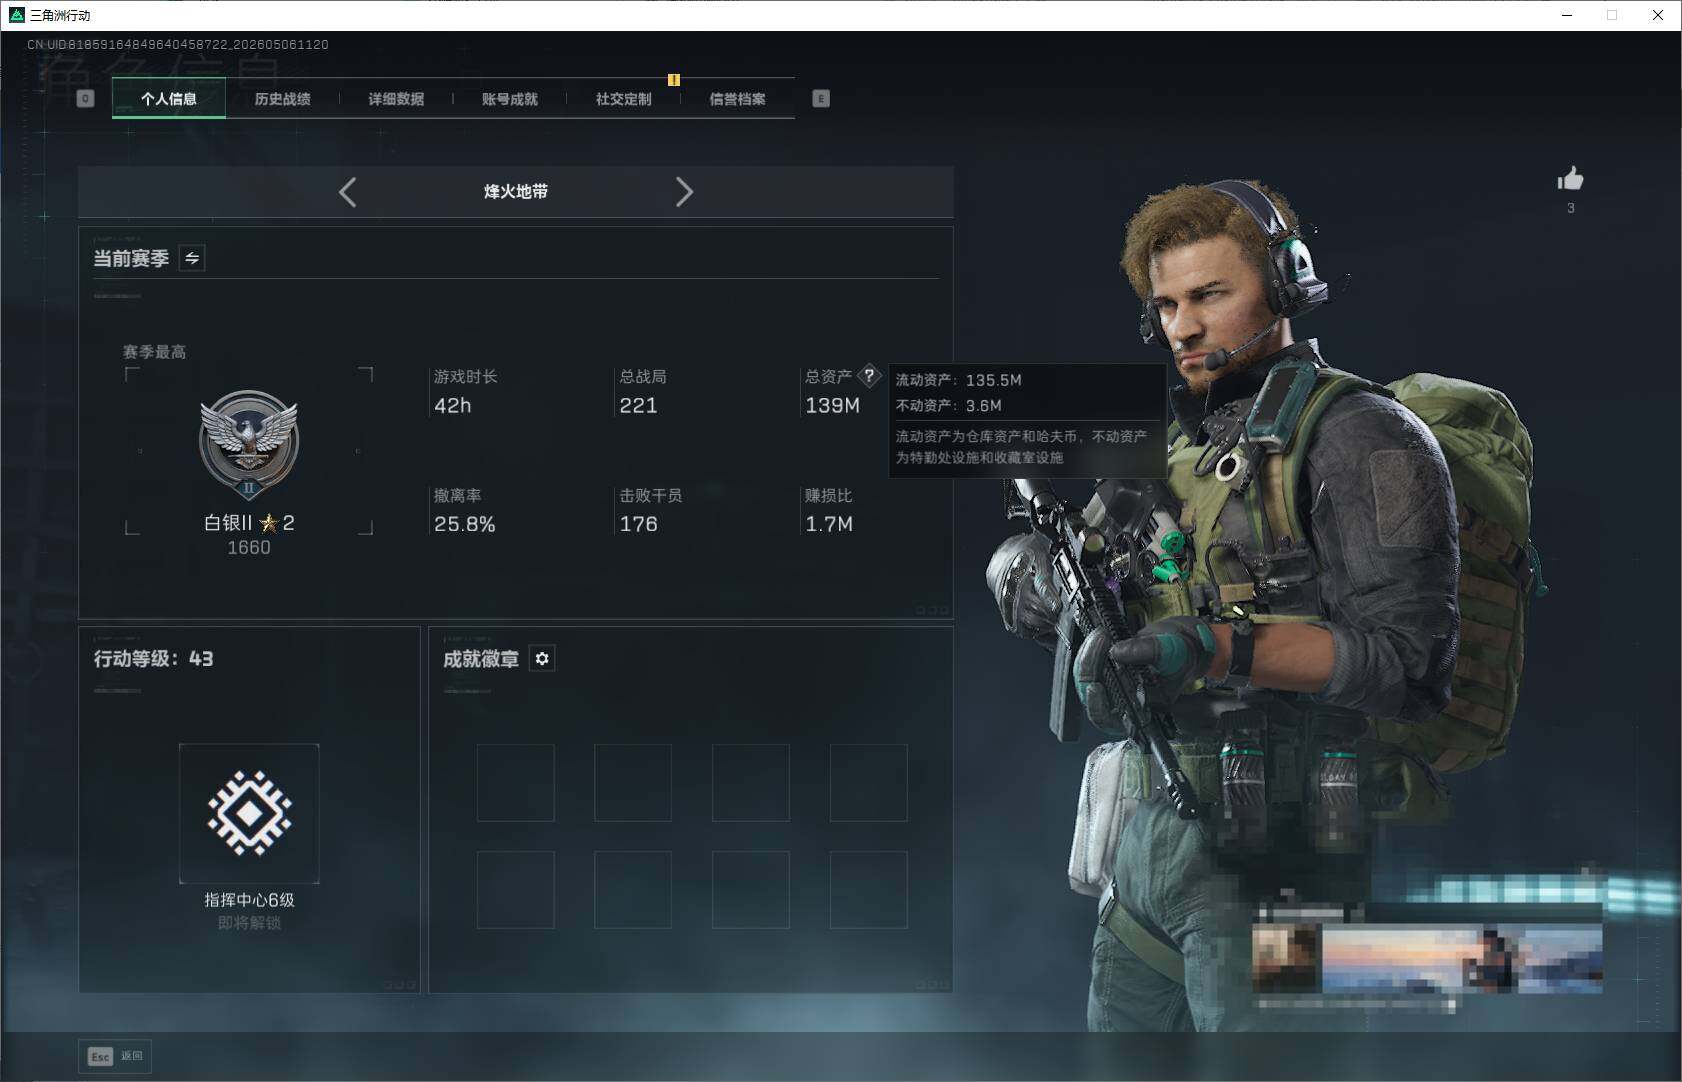Toggle the season switch icon beside 当前赛季
Screen dimensions: 1682x1082
point(192,258)
